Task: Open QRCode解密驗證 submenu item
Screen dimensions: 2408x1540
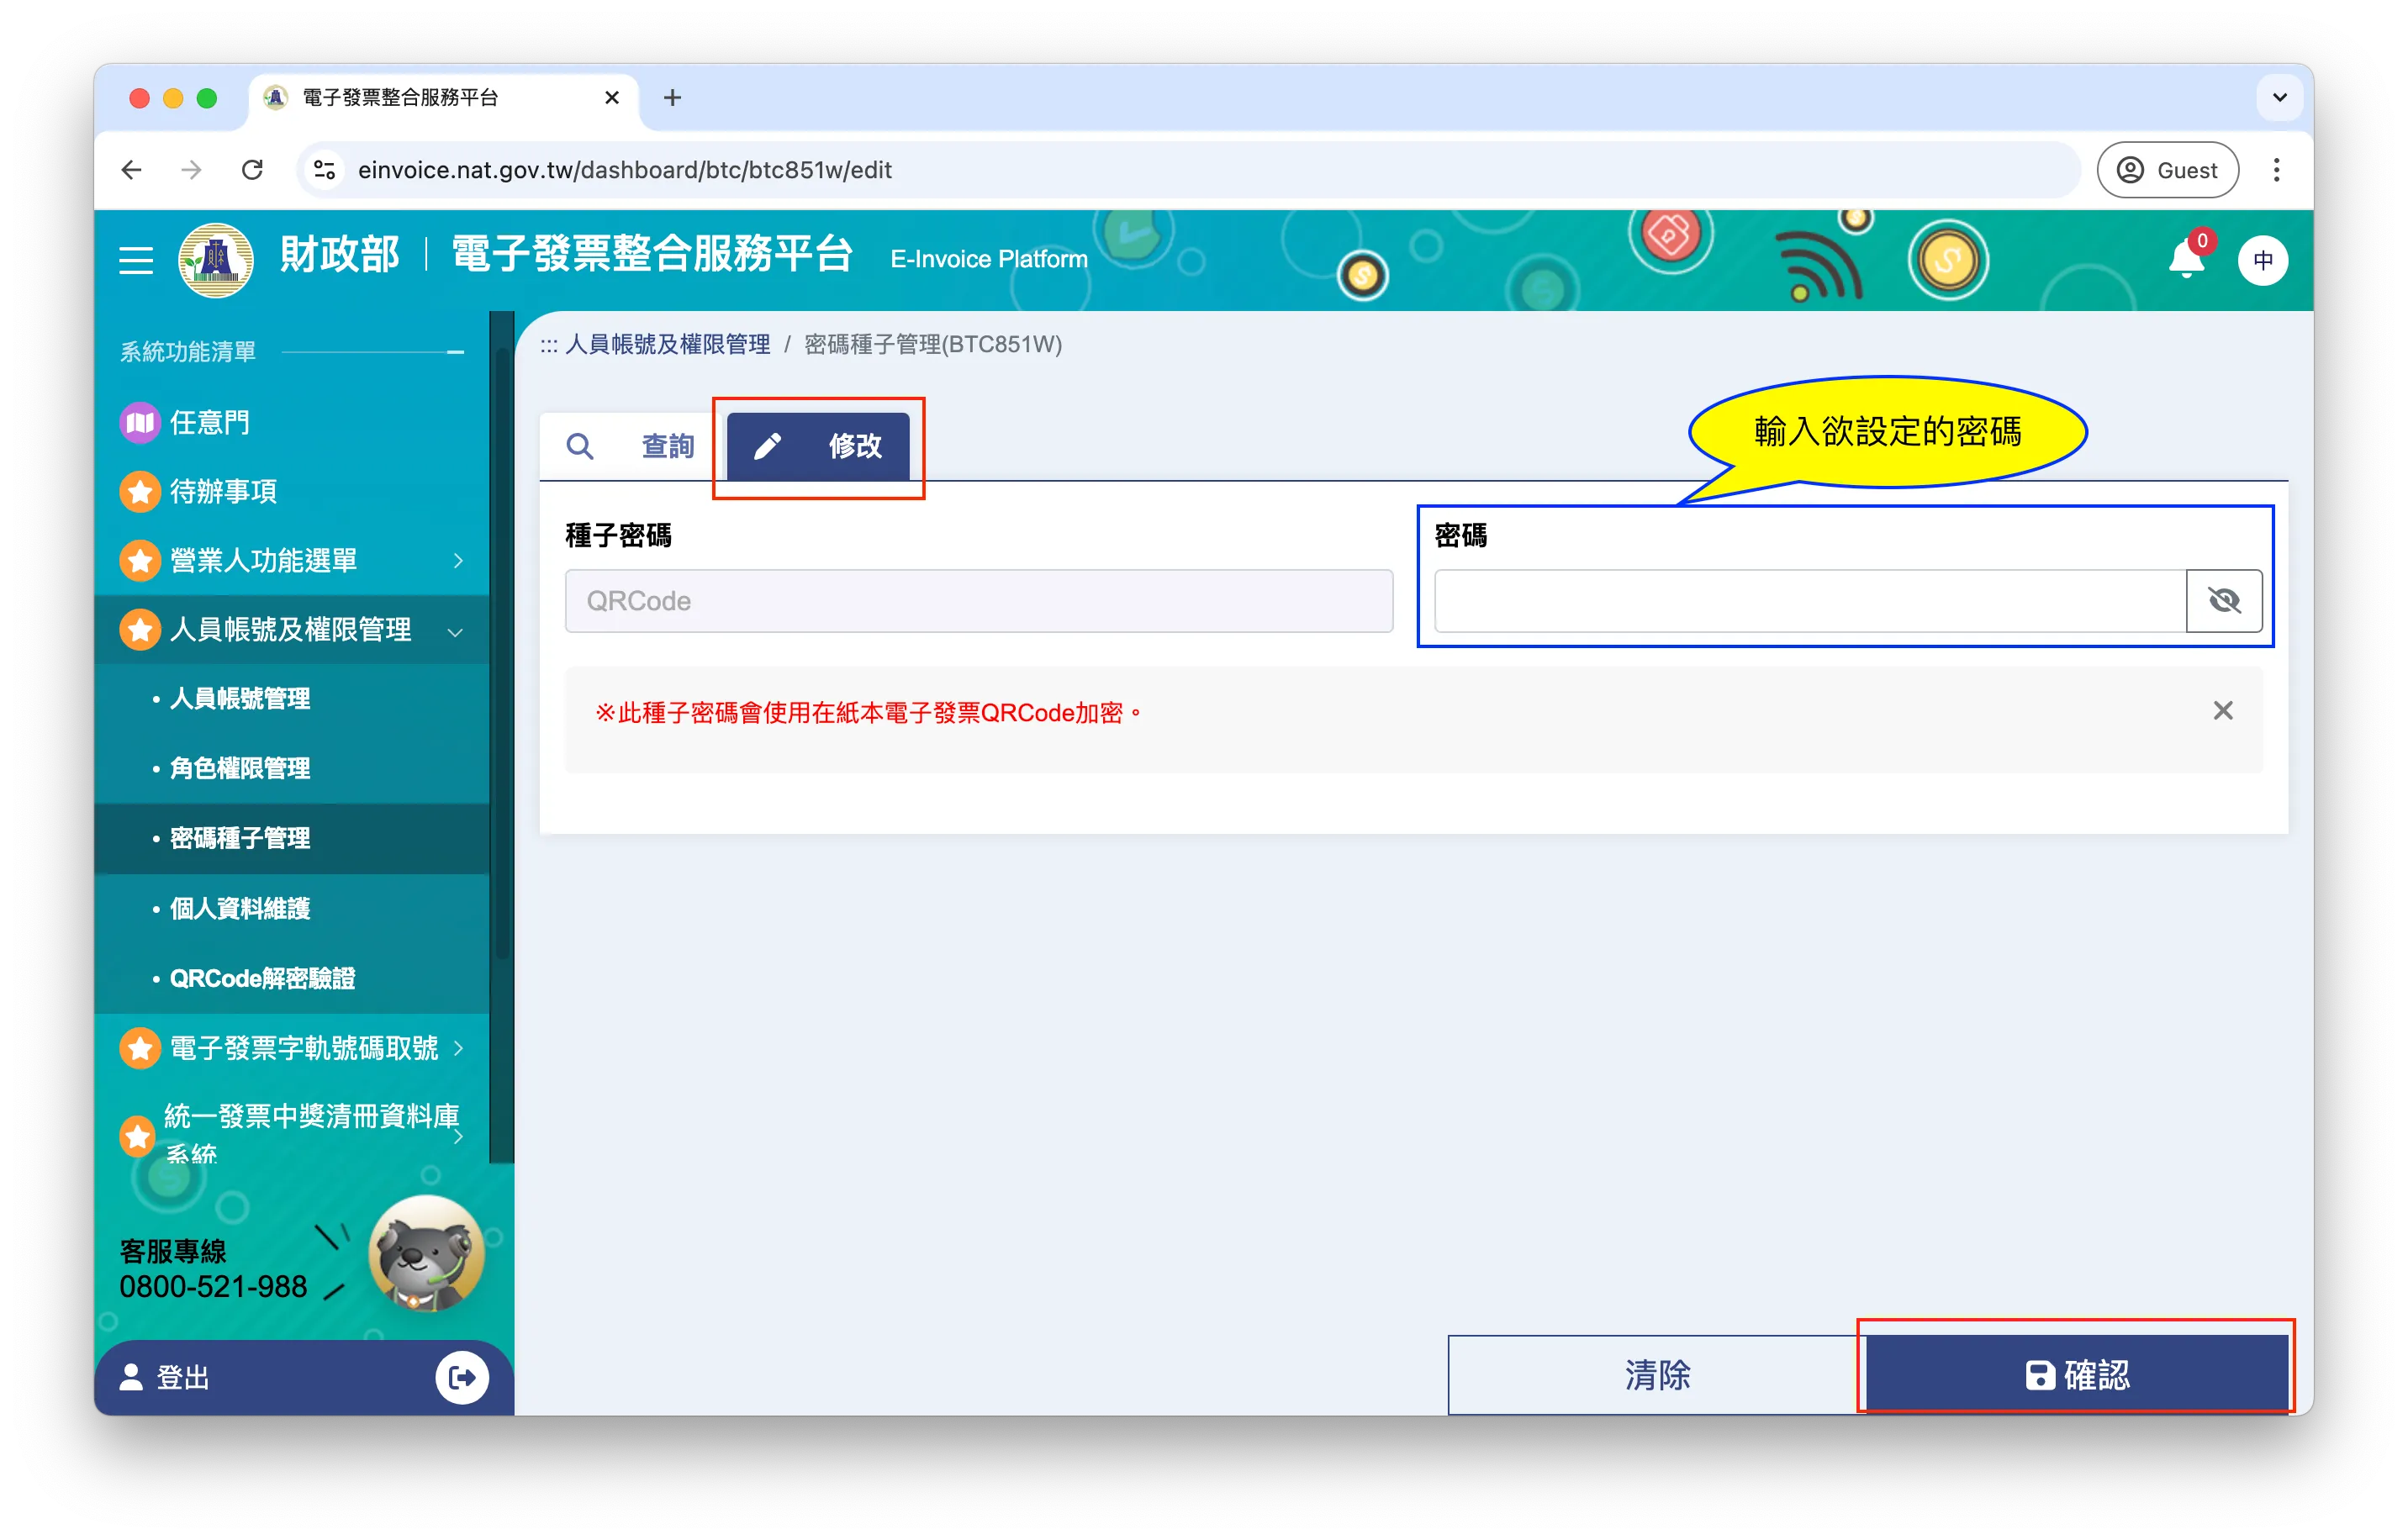Action: click(262, 978)
